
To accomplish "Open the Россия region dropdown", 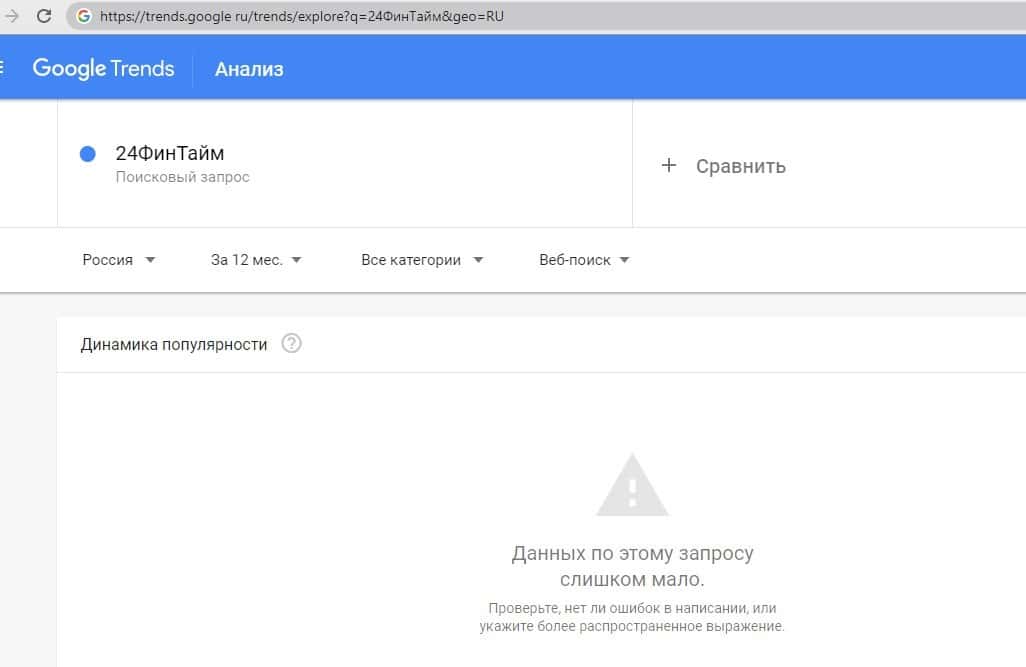I will click(119, 260).
